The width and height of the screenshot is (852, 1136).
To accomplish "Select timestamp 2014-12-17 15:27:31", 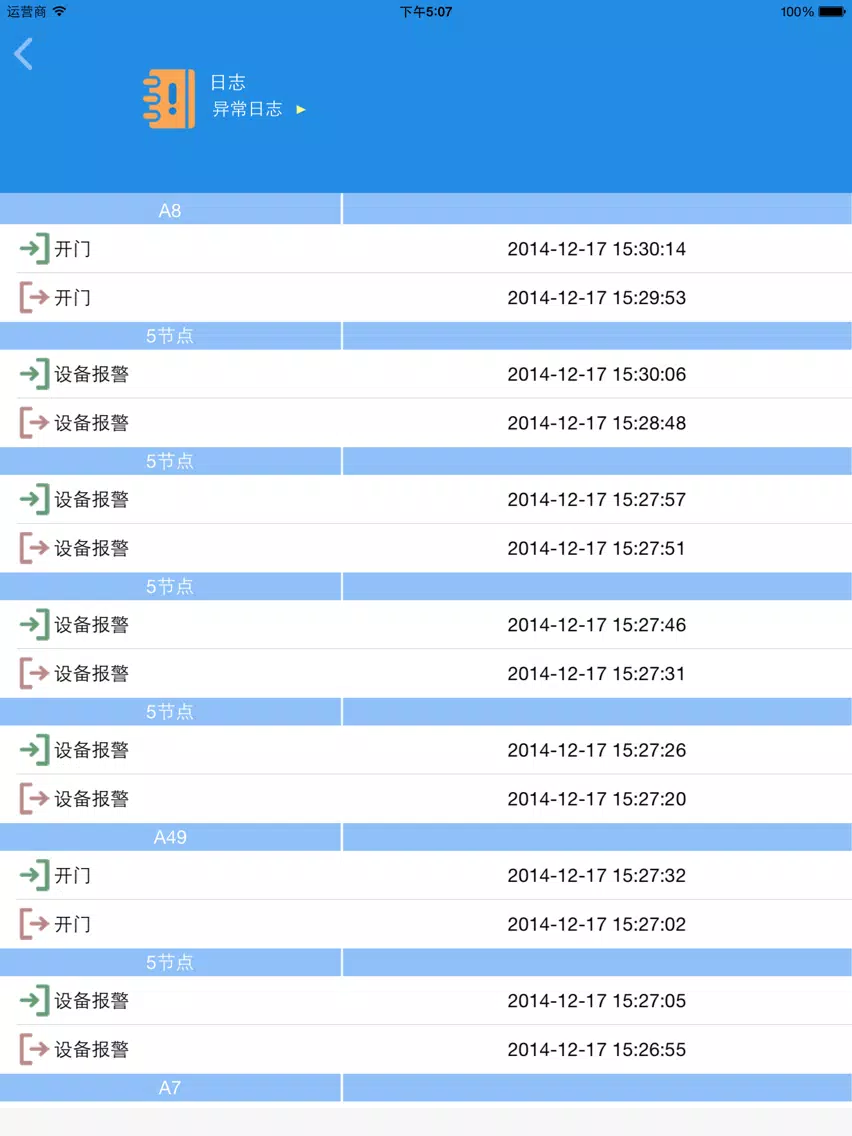I will [x=596, y=673].
